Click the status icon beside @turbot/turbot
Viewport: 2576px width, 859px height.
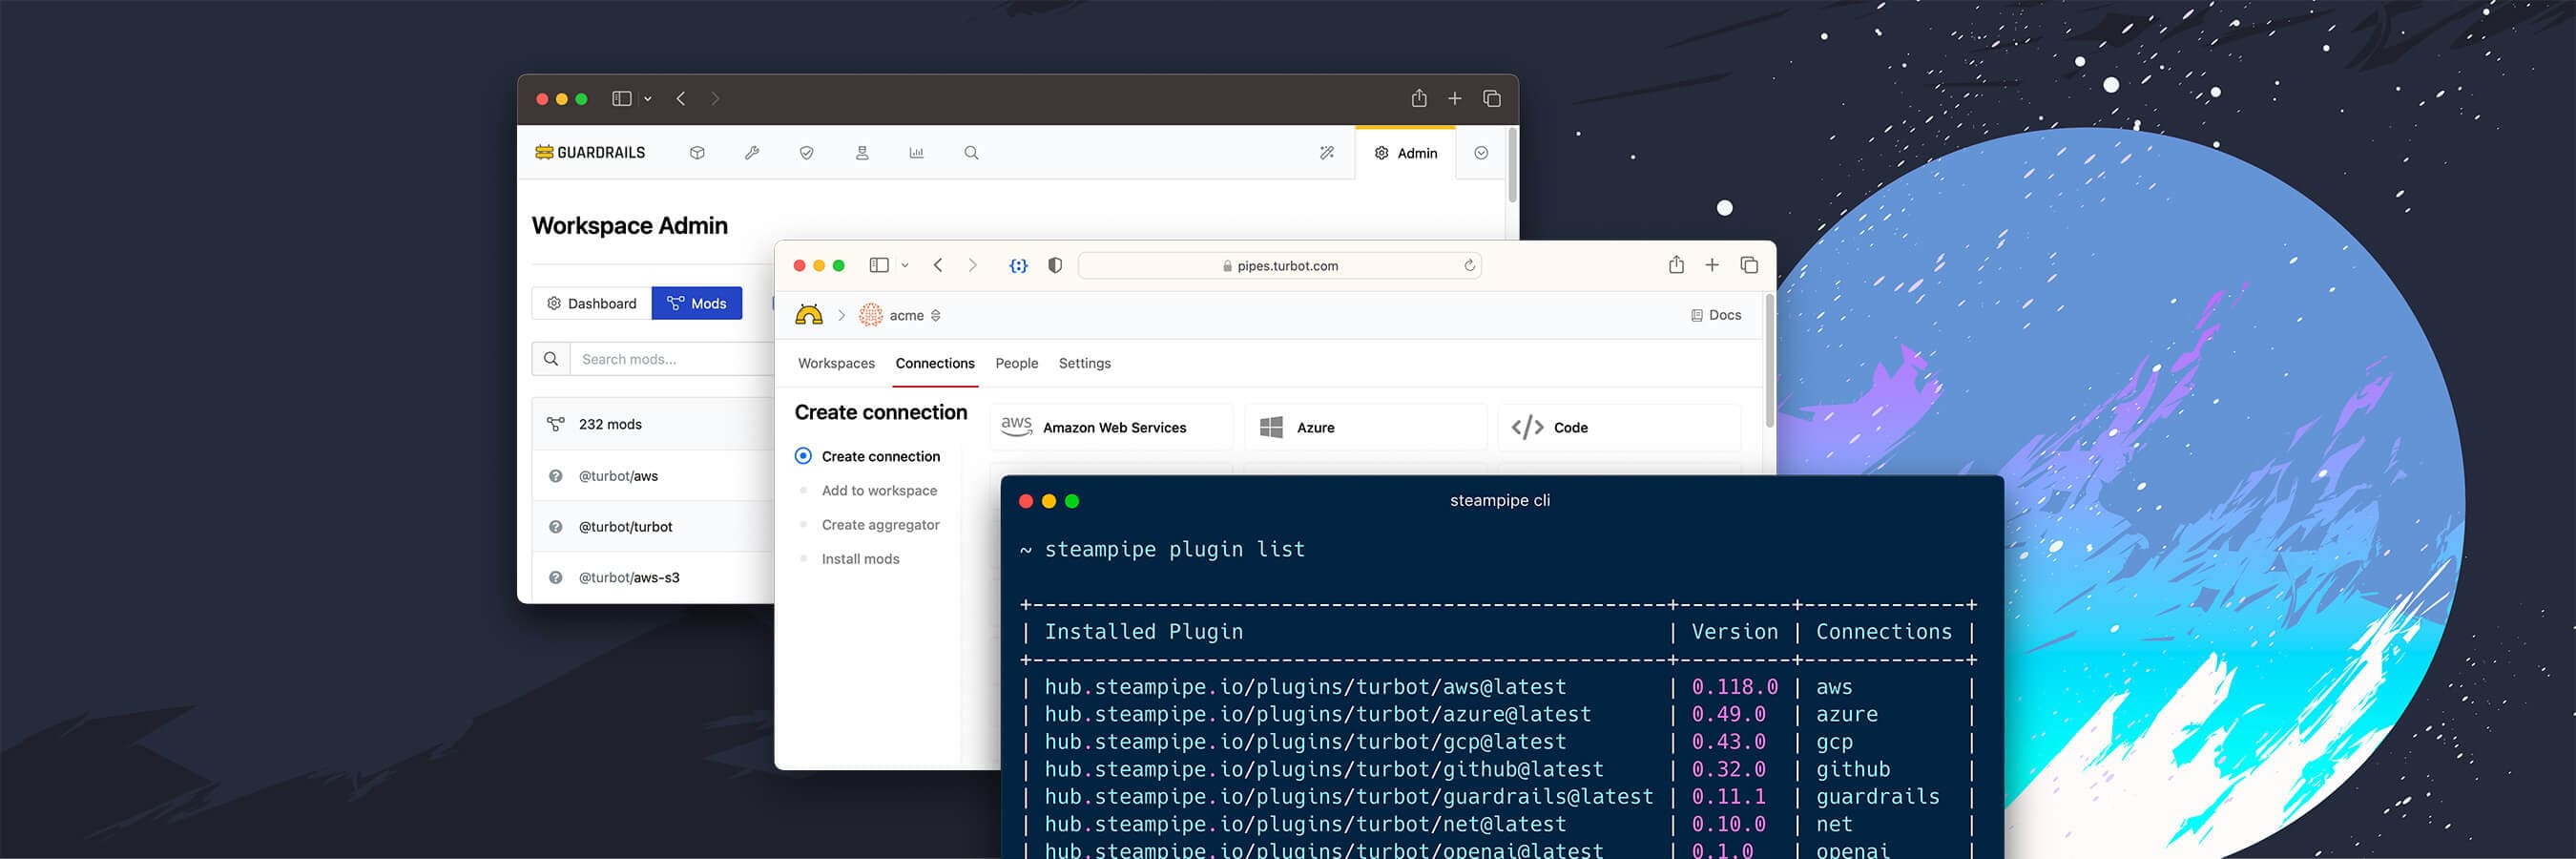pos(556,527)
